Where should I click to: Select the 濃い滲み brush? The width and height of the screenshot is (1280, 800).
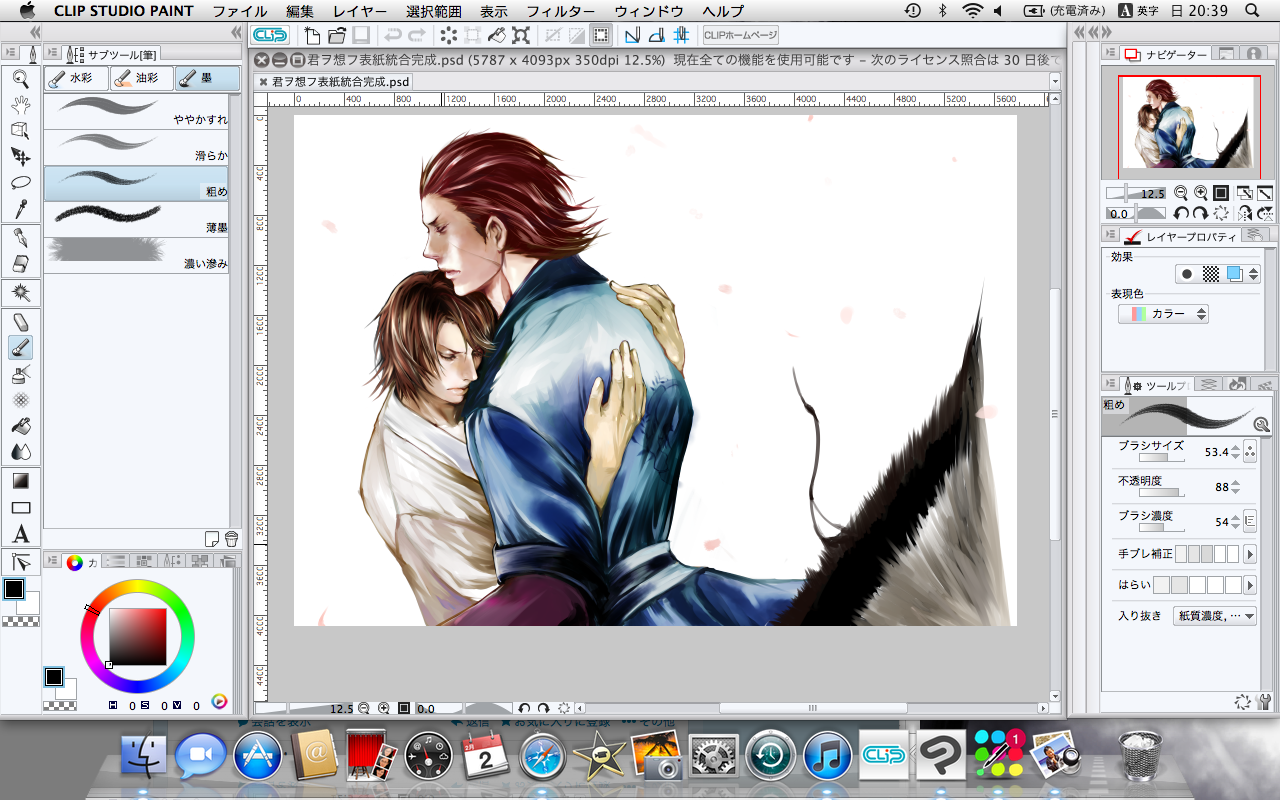click(136, 255)
